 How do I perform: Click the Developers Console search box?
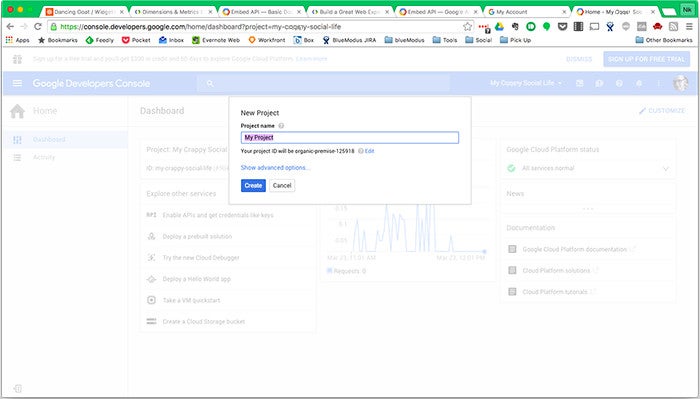coord(324,83)
